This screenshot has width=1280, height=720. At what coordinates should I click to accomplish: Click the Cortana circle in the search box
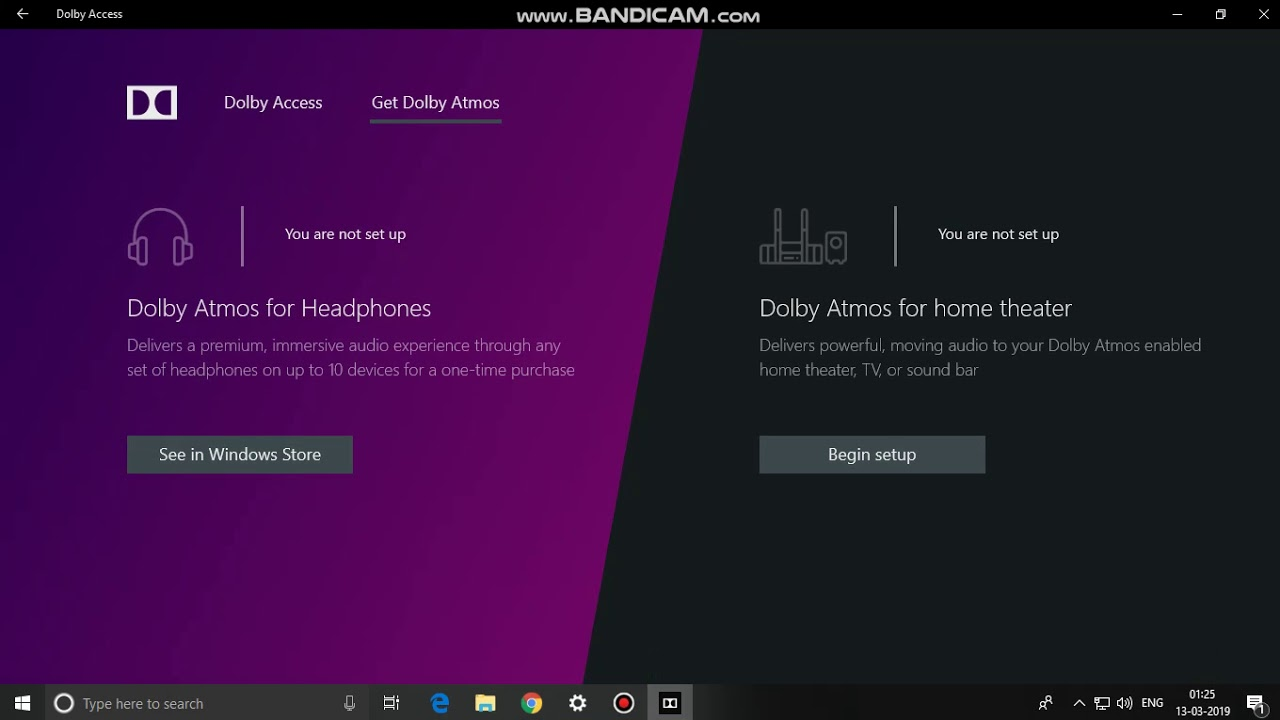[63, 703]
